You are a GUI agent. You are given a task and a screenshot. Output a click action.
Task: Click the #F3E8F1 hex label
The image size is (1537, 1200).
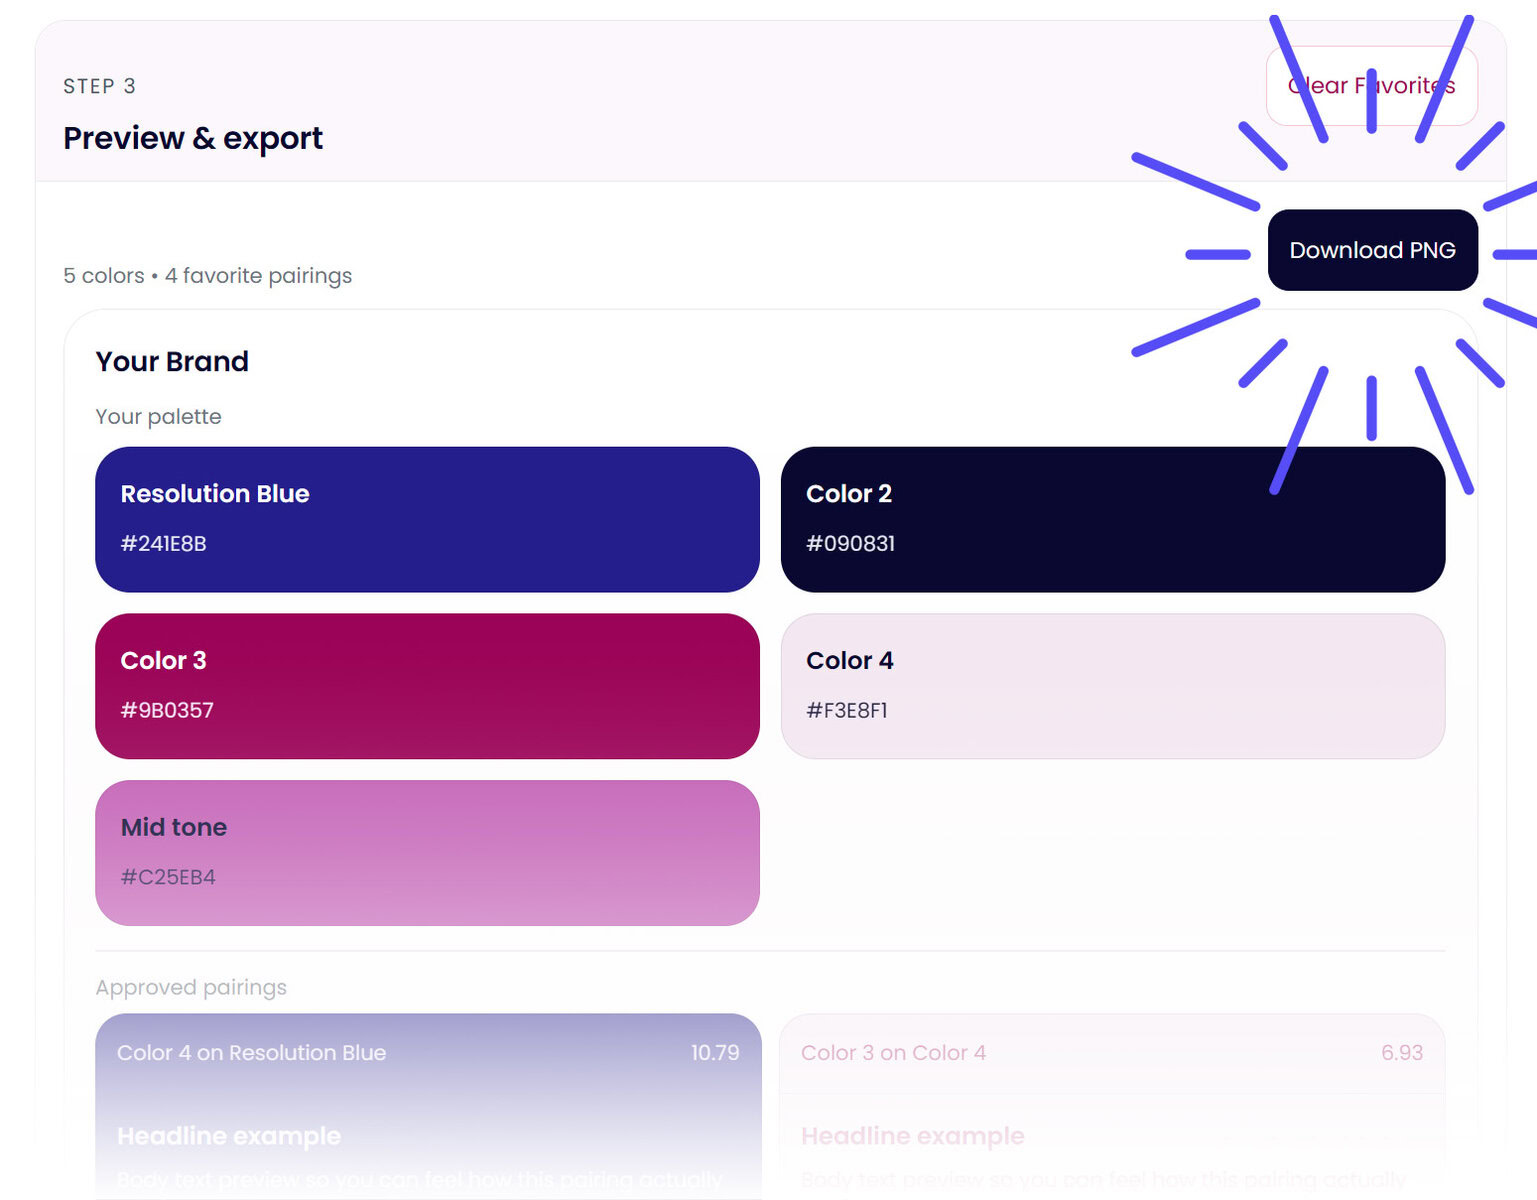click(x=846, y=711)
